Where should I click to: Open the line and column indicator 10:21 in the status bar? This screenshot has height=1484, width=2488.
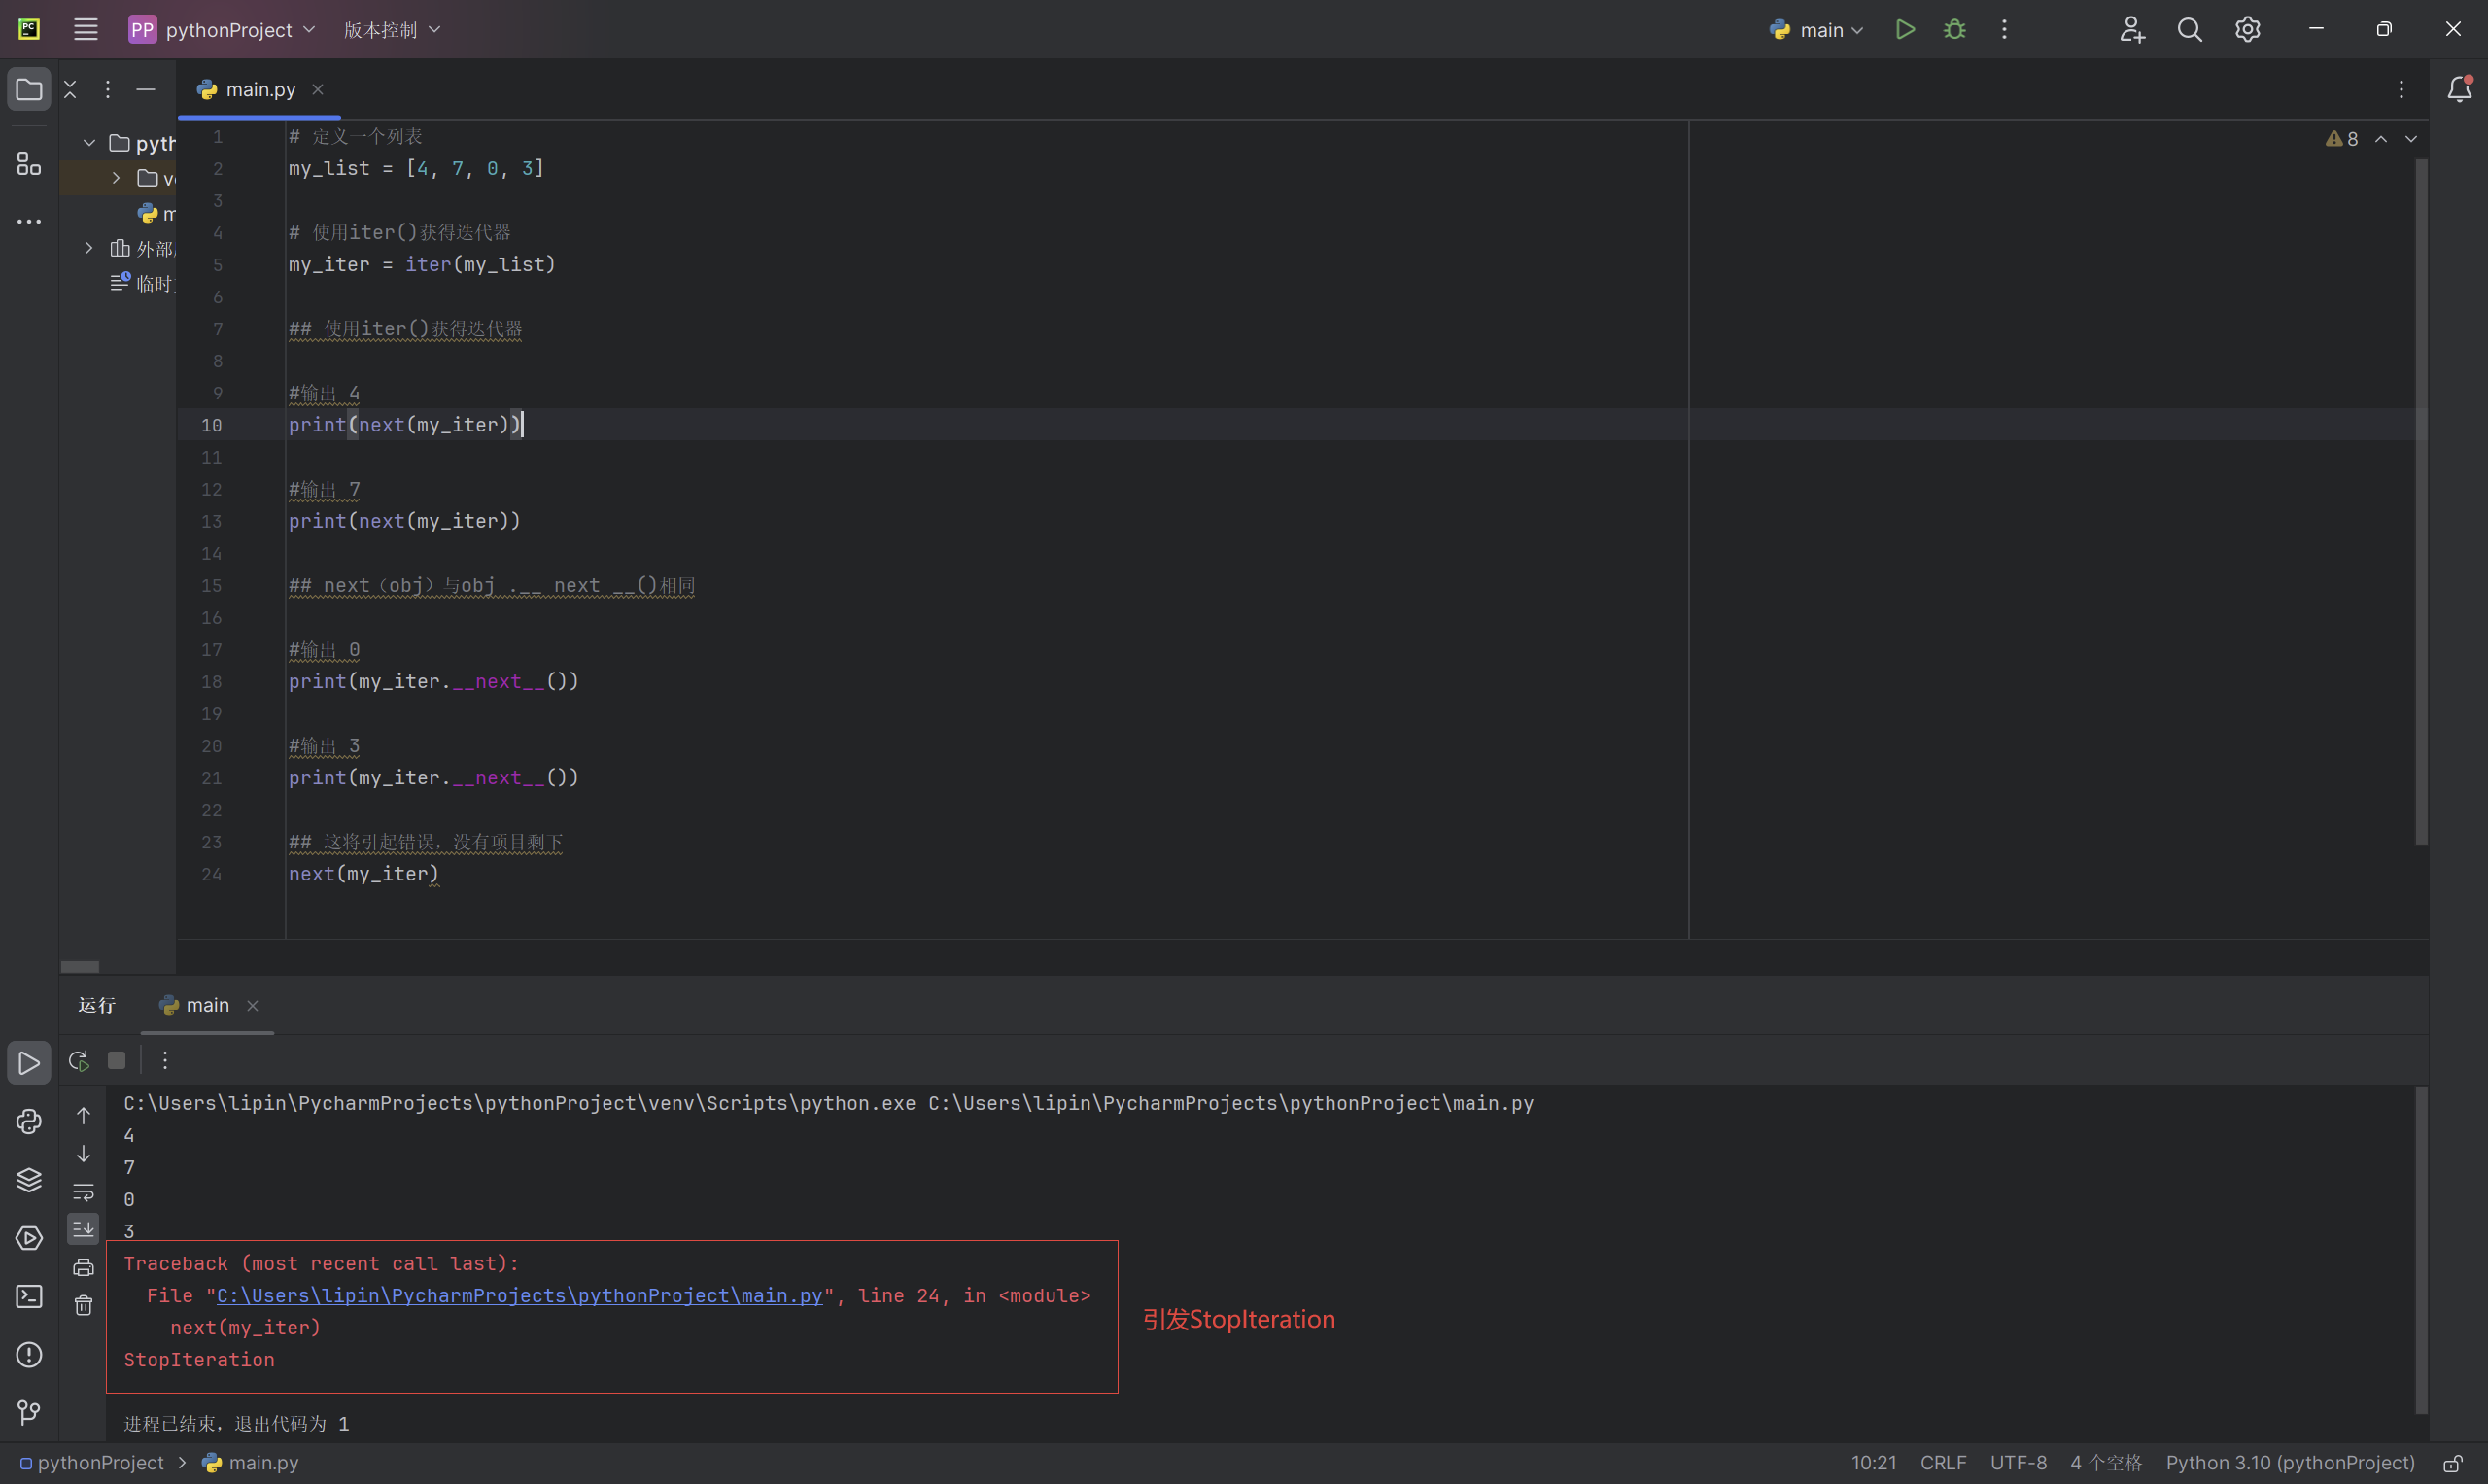coord(1873,1463)
